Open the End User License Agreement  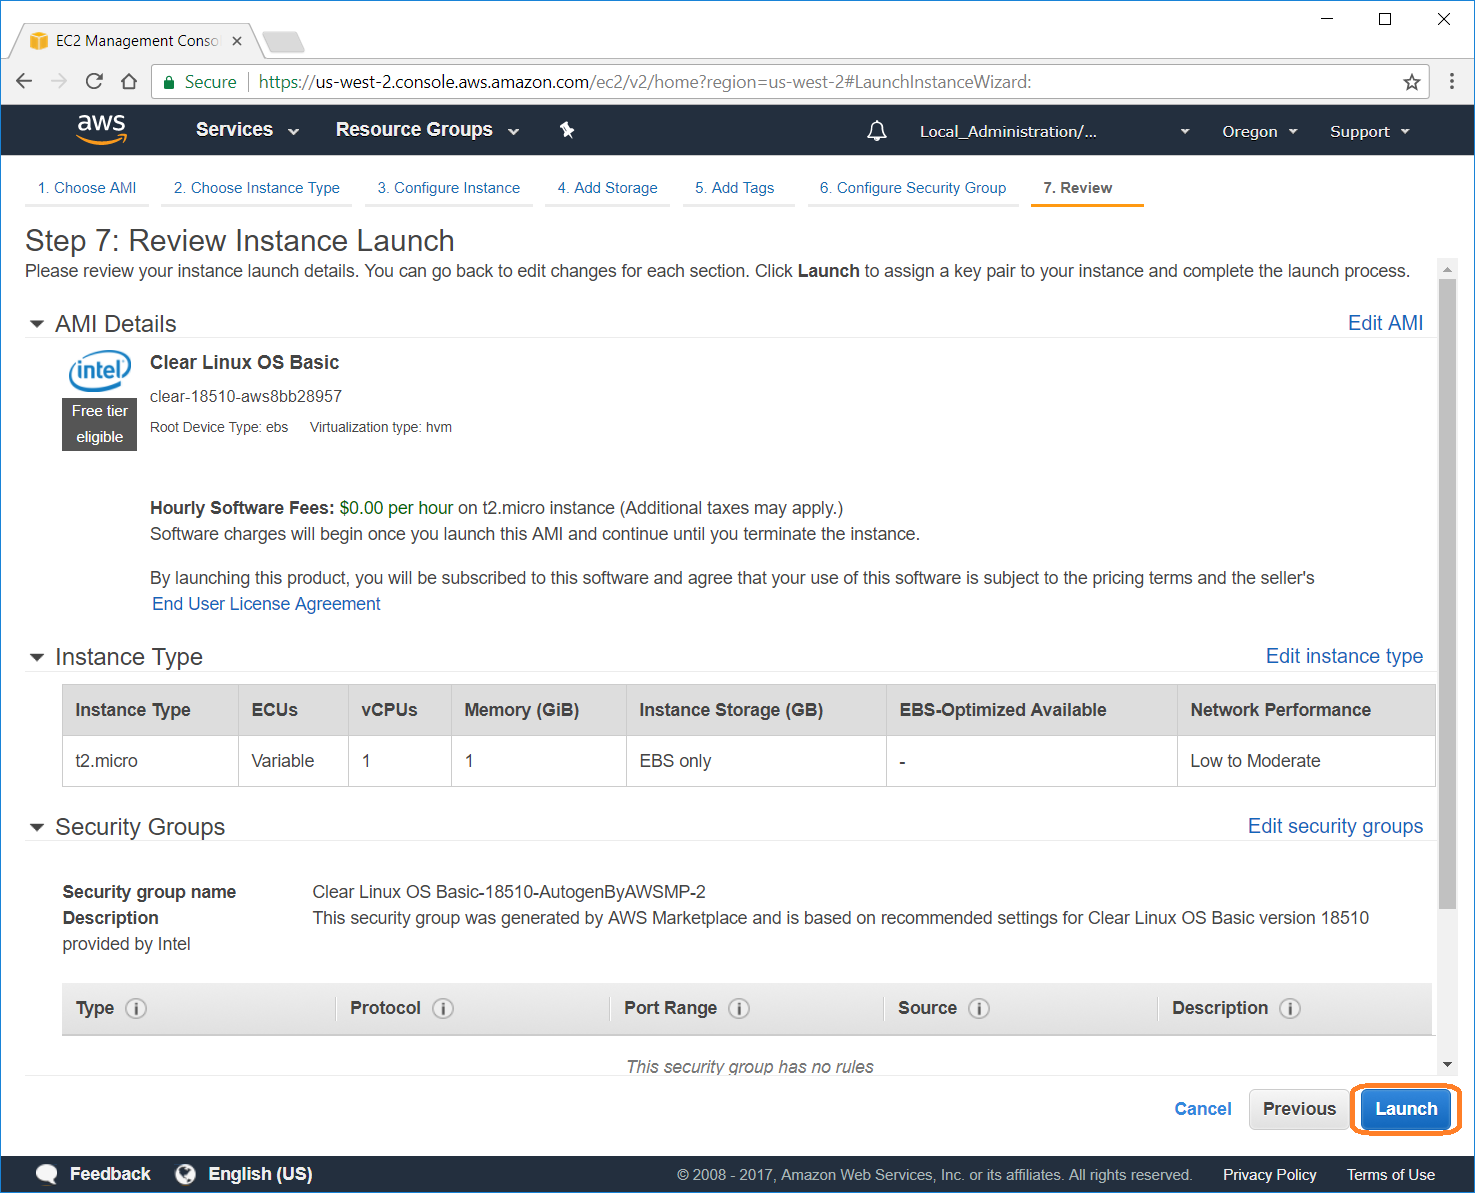tap(266, 604)
